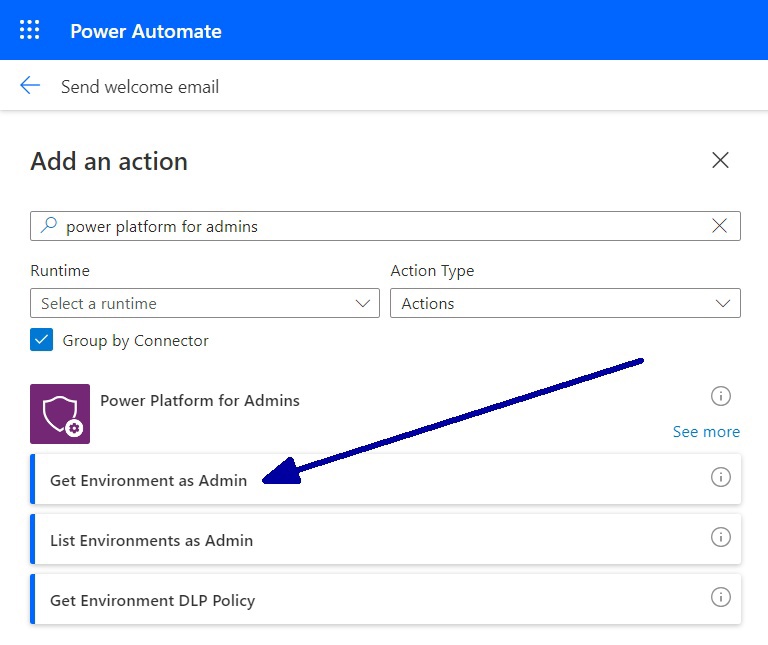
Task: Open info for Power Platform for Admins connector
Action: [x=720, y=396]
